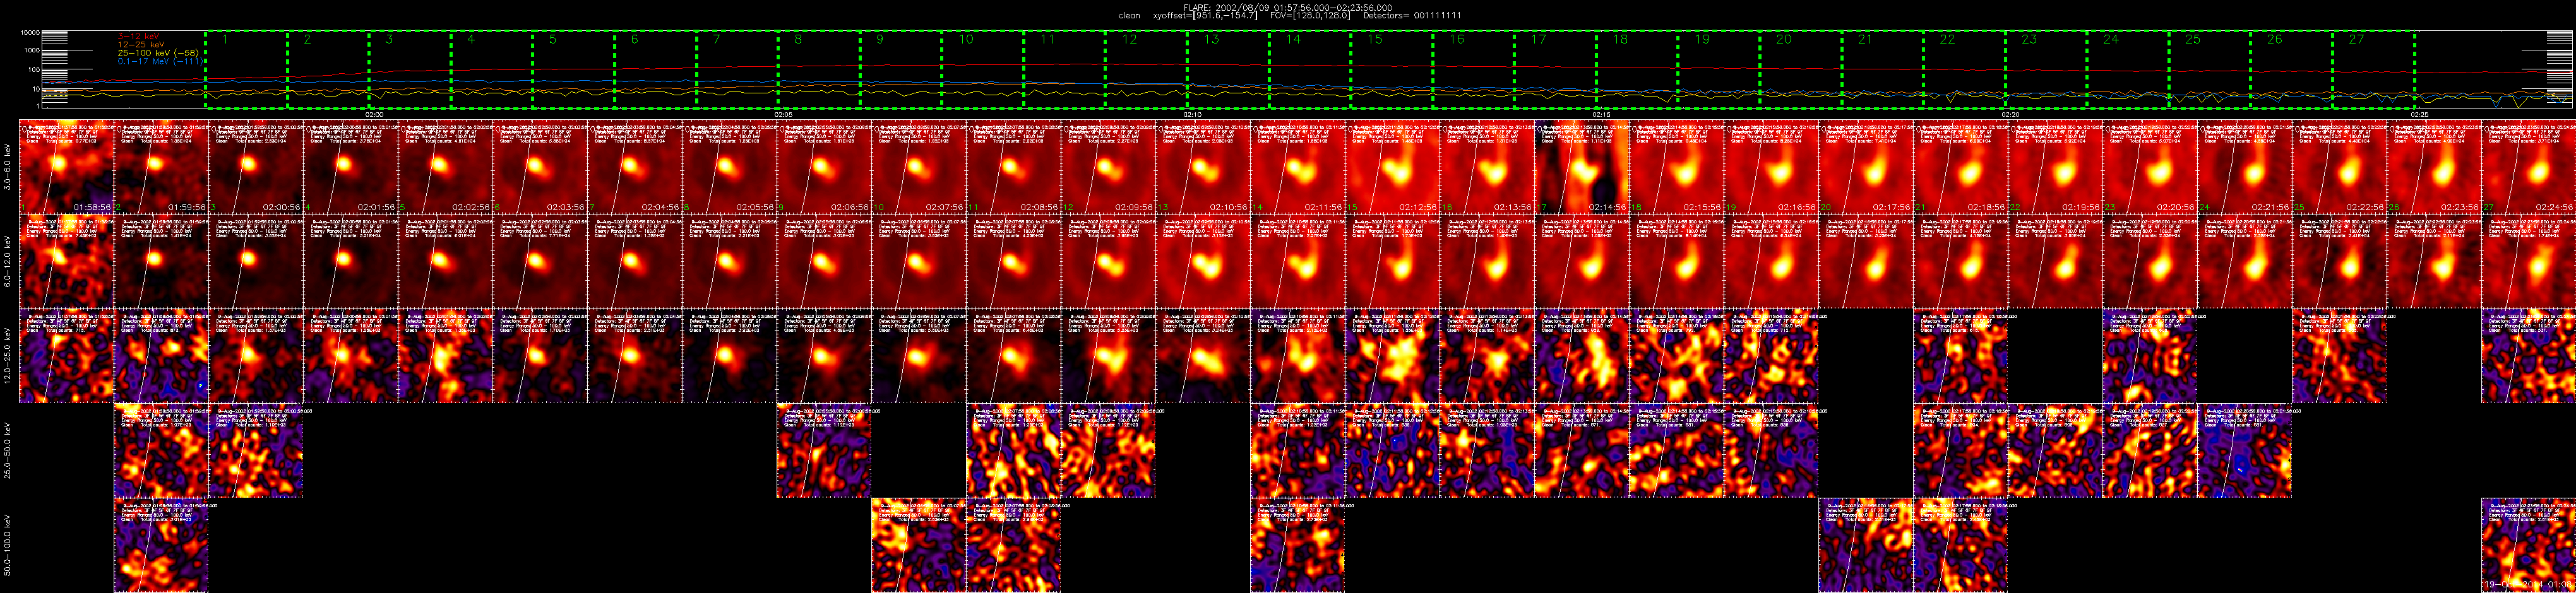2576x593 pixels.
Task: Select time interval 13 in the light curve
Action: click(x=1228, y=69)
